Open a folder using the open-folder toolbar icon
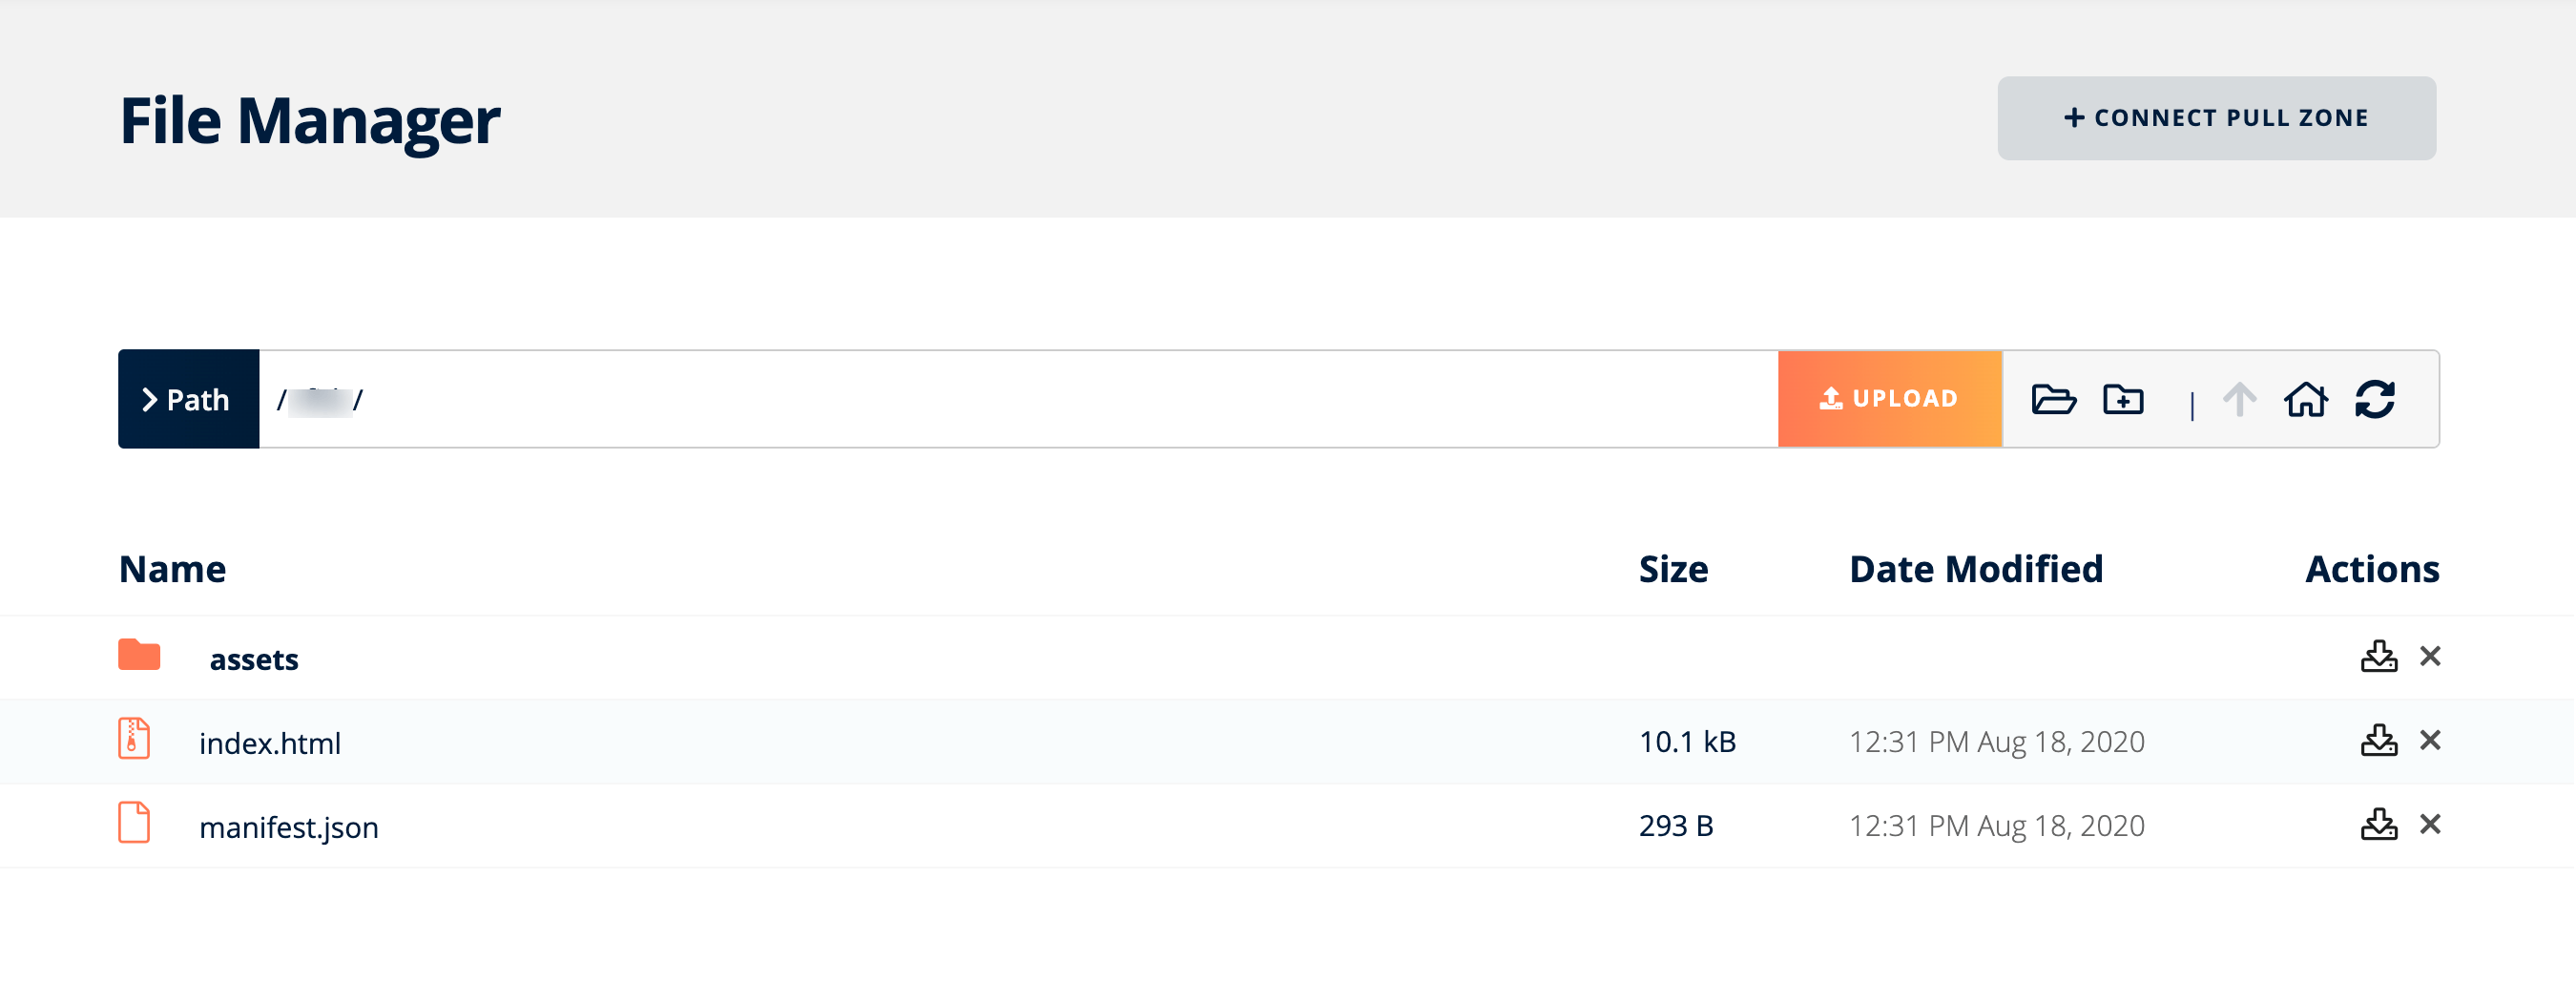This screenshot has width=2576, height=983. point(2055,399)
